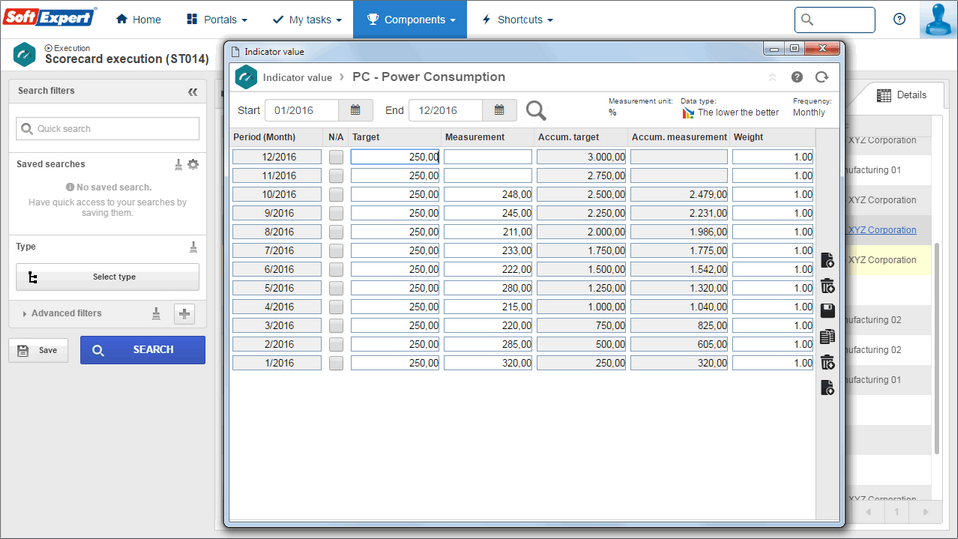Screen dimensions: 958x539
Task: Open the Home page
Action: click(139, 20)
